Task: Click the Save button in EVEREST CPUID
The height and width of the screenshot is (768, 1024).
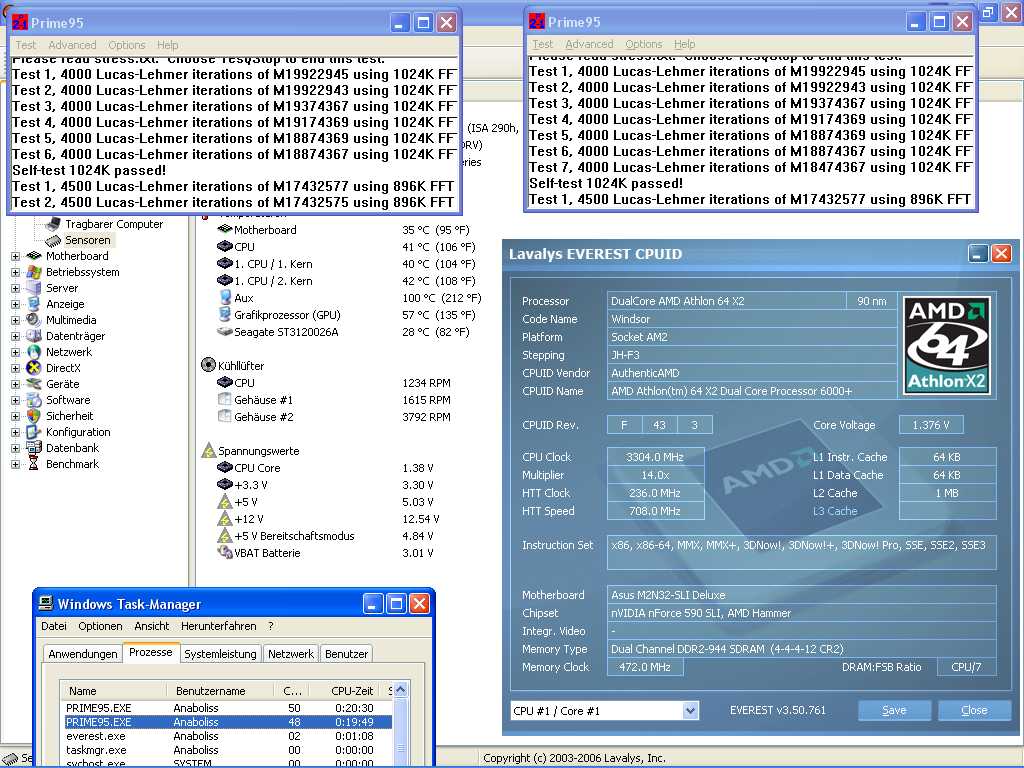Action: (x=894, y=710)
